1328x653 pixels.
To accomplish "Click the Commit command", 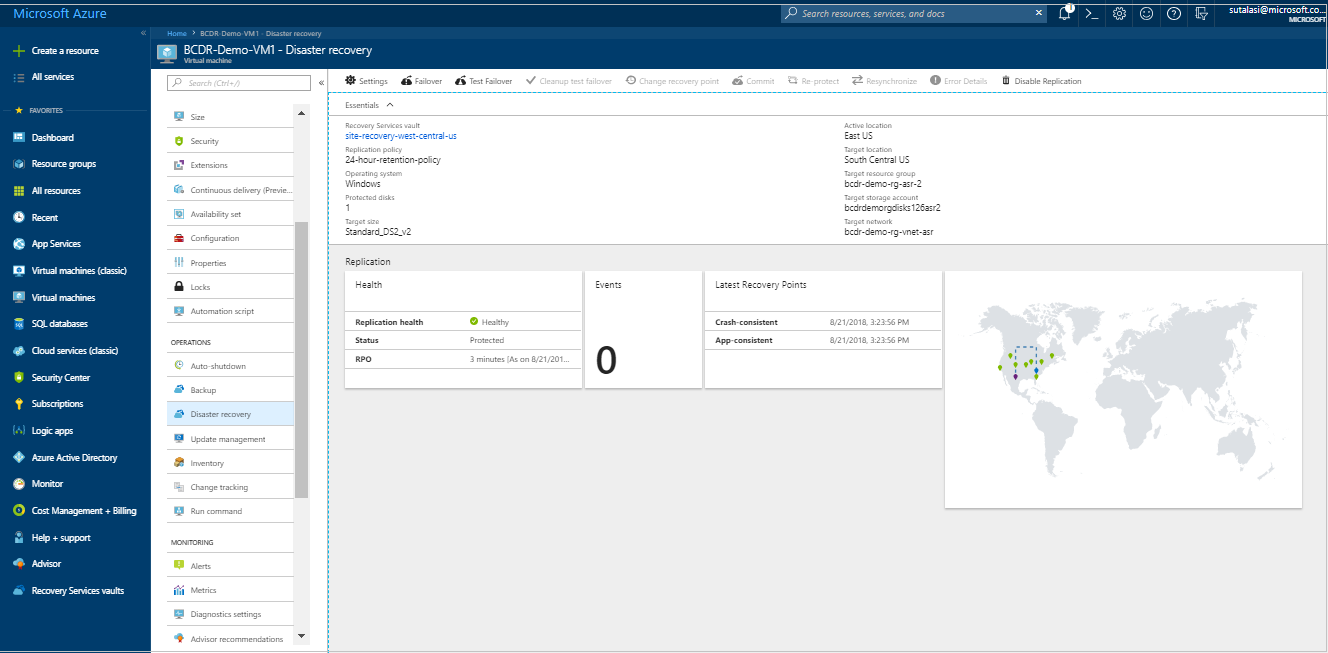I will click(753, 81).
